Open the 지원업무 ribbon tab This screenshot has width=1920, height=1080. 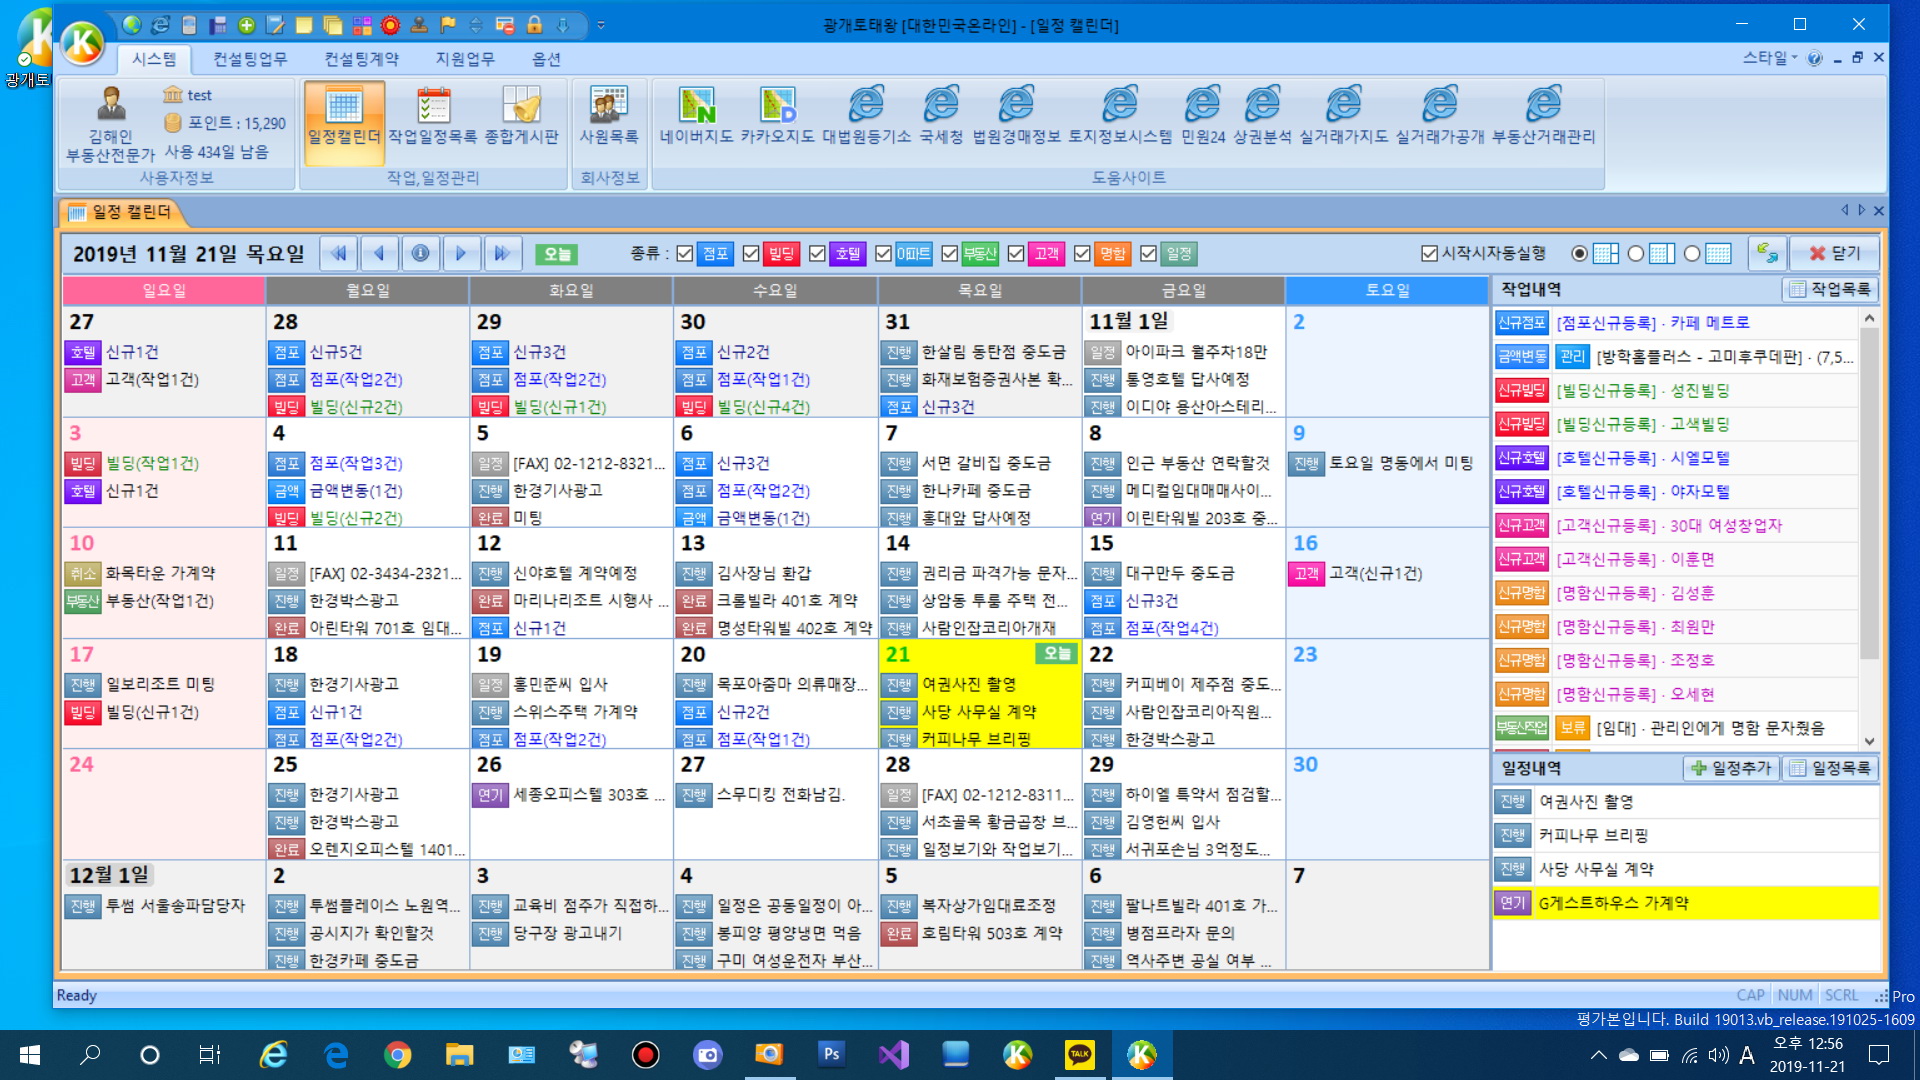(x=464, y=59)
